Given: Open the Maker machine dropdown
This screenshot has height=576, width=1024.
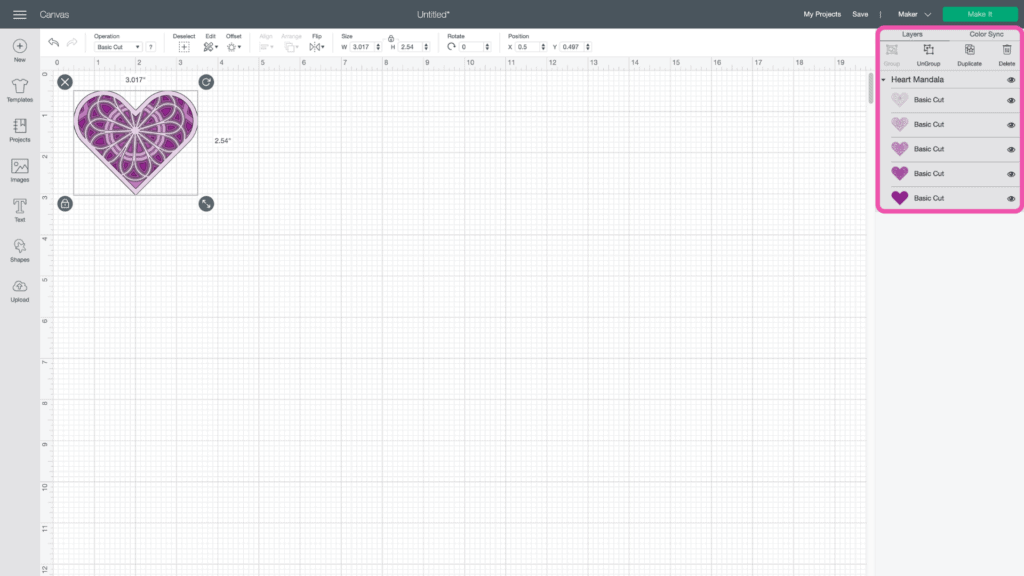Looking at the screenshot, I should tap(914, 14).
